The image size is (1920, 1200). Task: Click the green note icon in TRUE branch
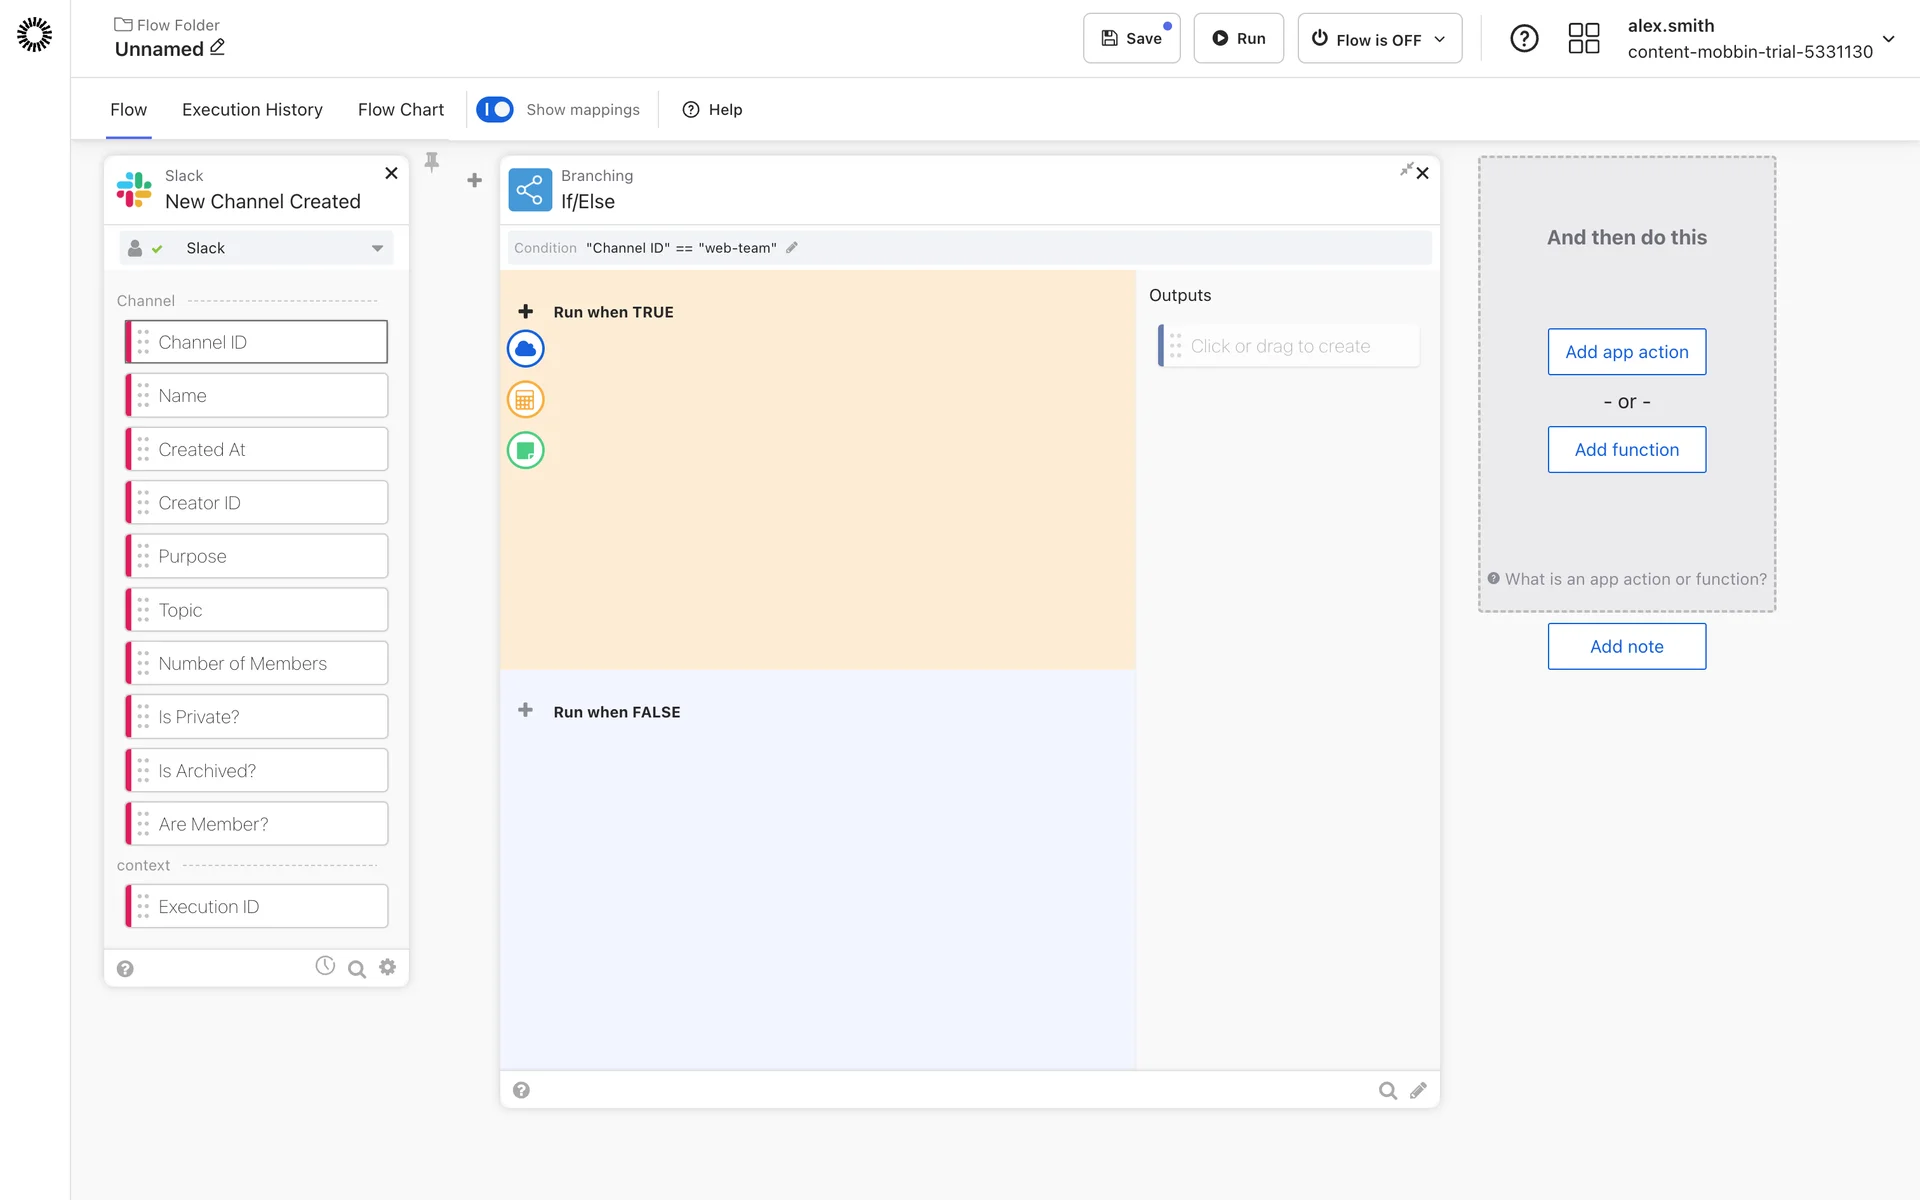(525, 451)
